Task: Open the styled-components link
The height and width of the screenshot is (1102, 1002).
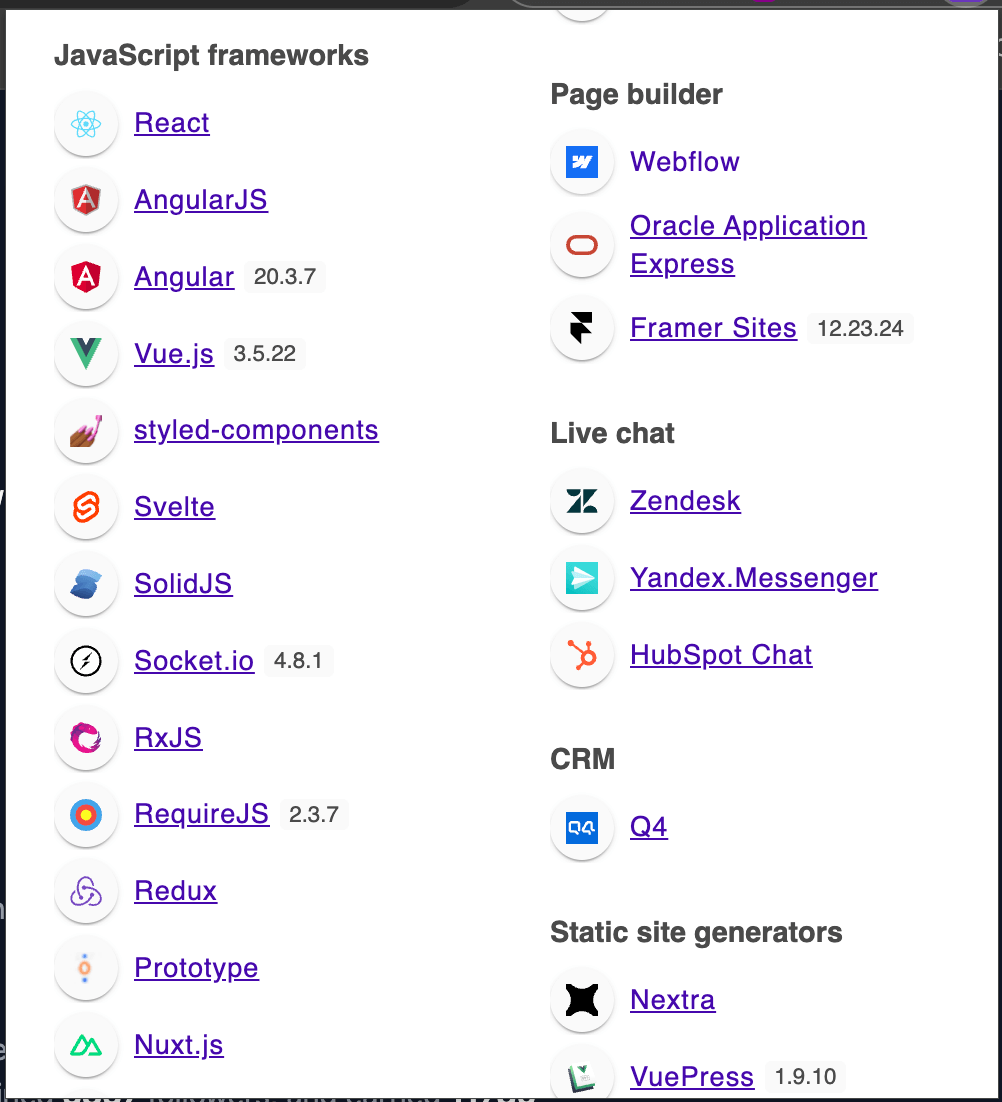Action: click(x=256, y=431)
